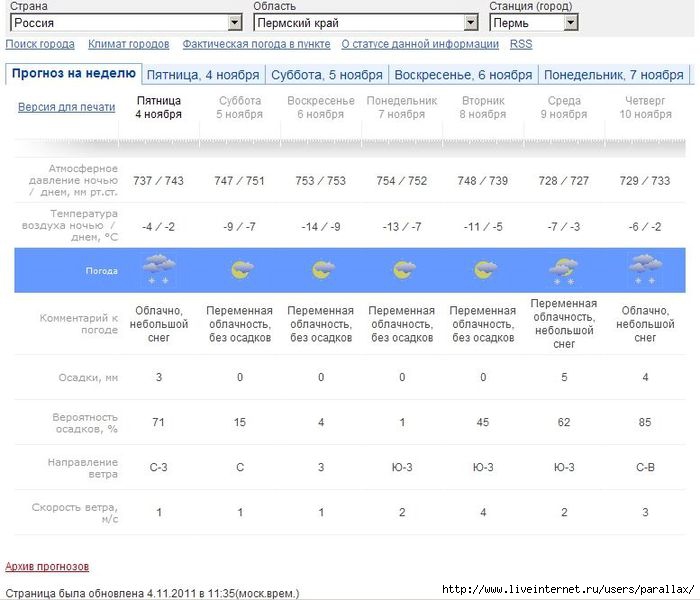Screen dimensions: 700x600
Task: Click temperature value -14 / -9
Action: [x=321, y=227]
